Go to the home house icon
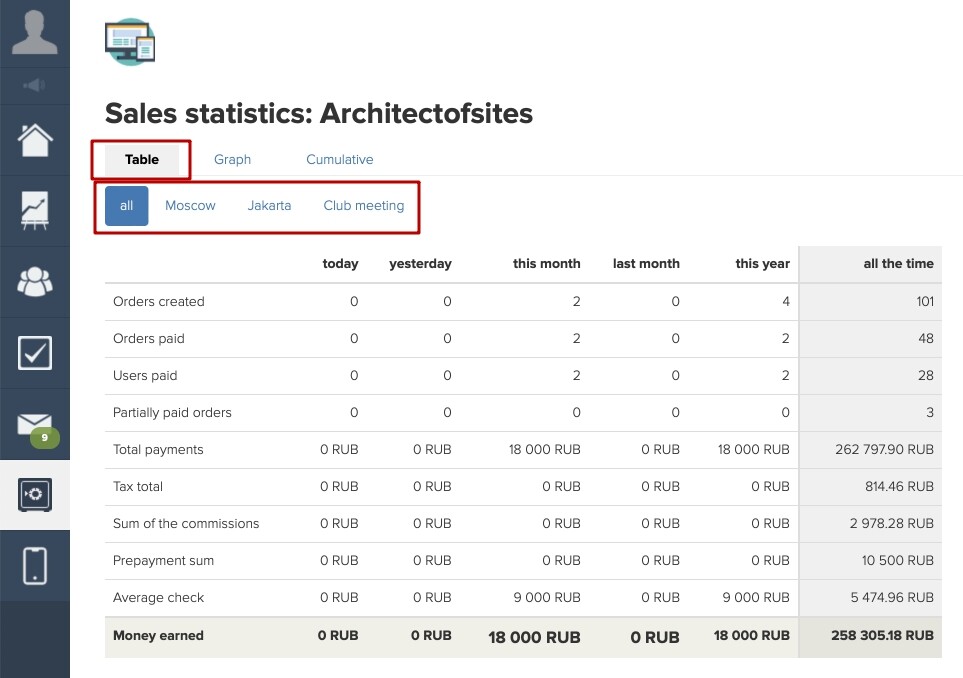Viewport: 963px width, 678px height. [x=35, y=140]
